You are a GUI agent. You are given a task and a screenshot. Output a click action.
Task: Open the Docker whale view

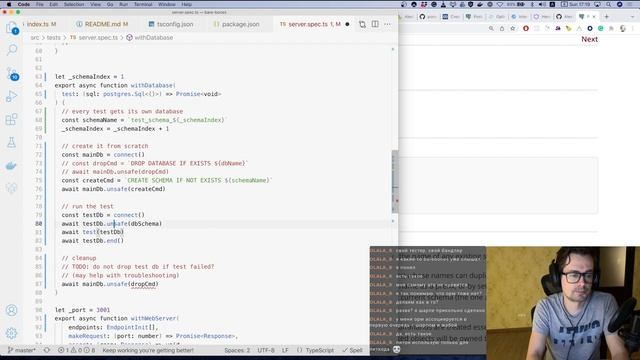click(11, 165)
